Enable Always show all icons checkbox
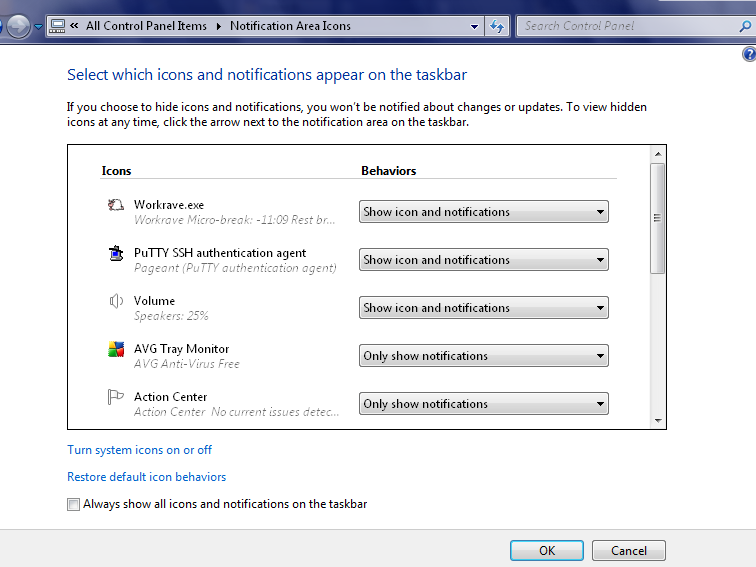756x567 pixels. click(73, 505)
